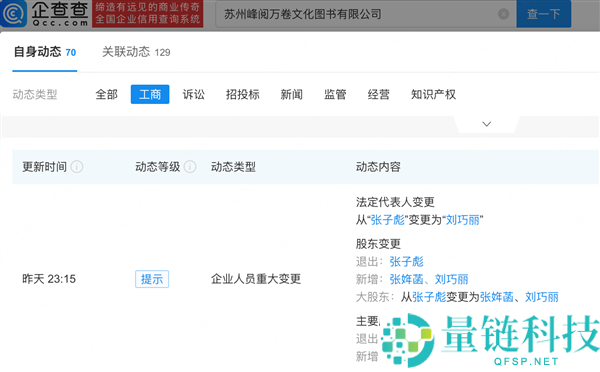Click the 动态内容 column header
600x372 pixels.
pos(378,167)
